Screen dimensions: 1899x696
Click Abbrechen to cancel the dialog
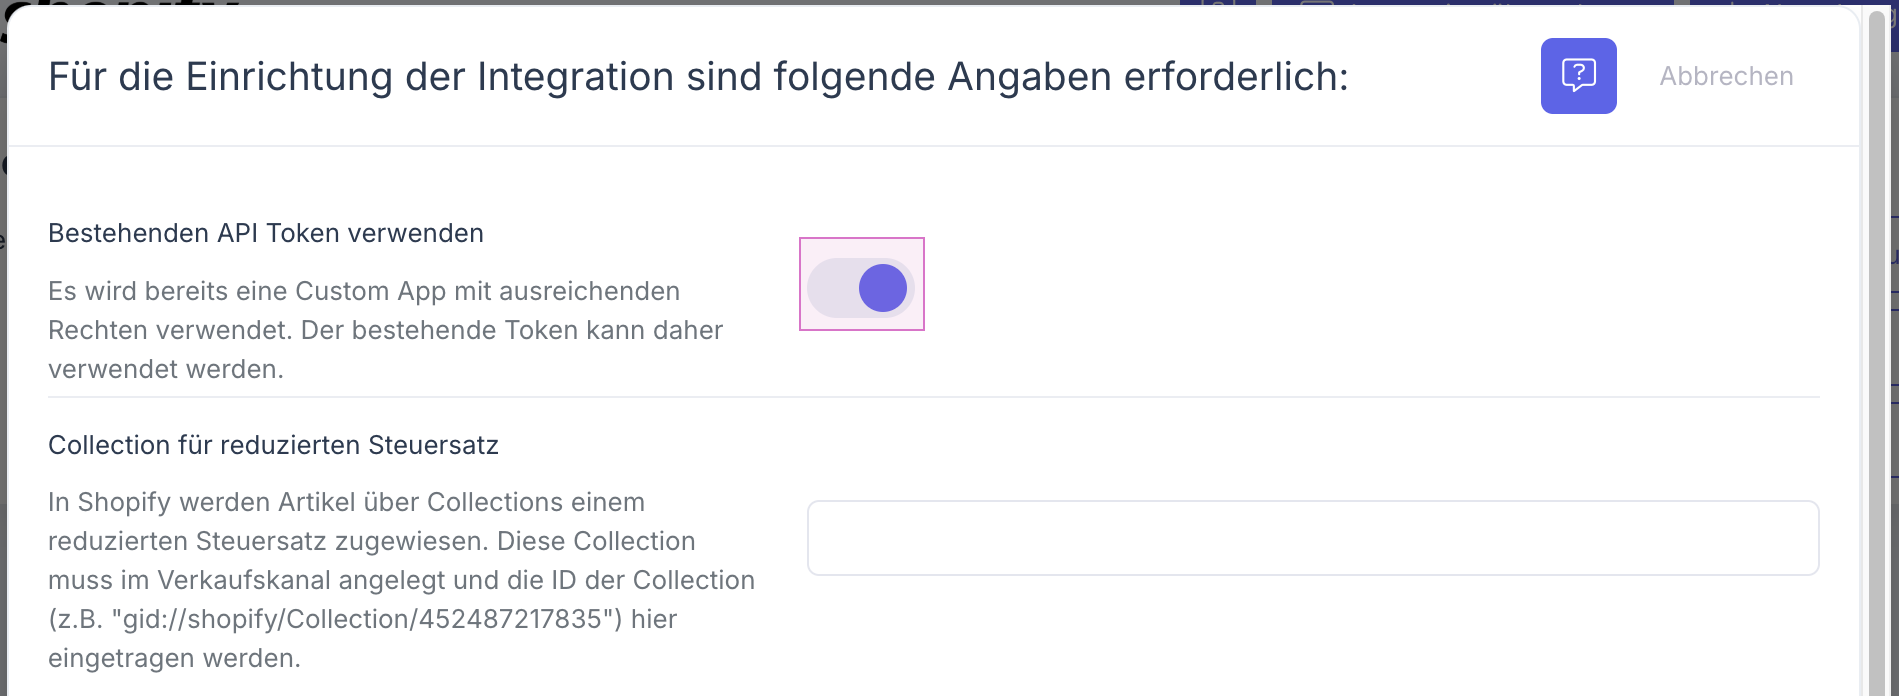tap(1726, 76)
